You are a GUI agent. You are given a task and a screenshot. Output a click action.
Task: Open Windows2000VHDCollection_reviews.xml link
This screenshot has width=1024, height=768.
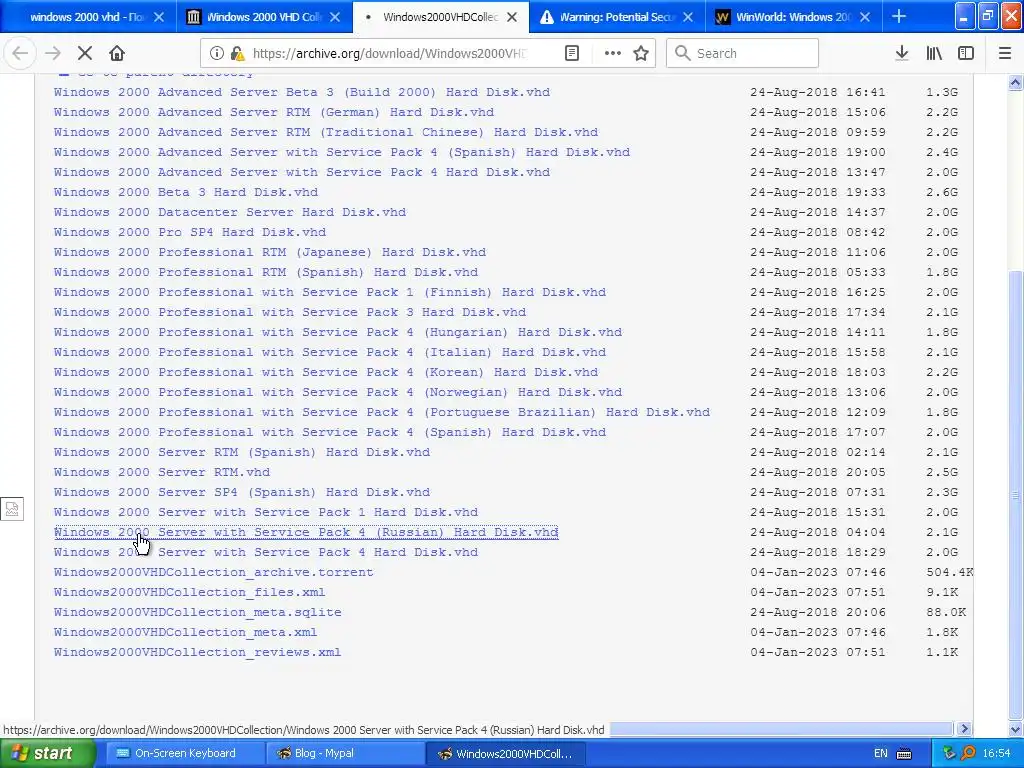point(197,652)
